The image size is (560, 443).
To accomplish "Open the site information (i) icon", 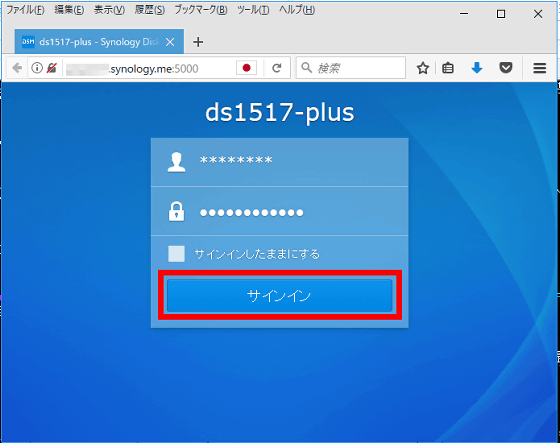I will click(37, 68).
